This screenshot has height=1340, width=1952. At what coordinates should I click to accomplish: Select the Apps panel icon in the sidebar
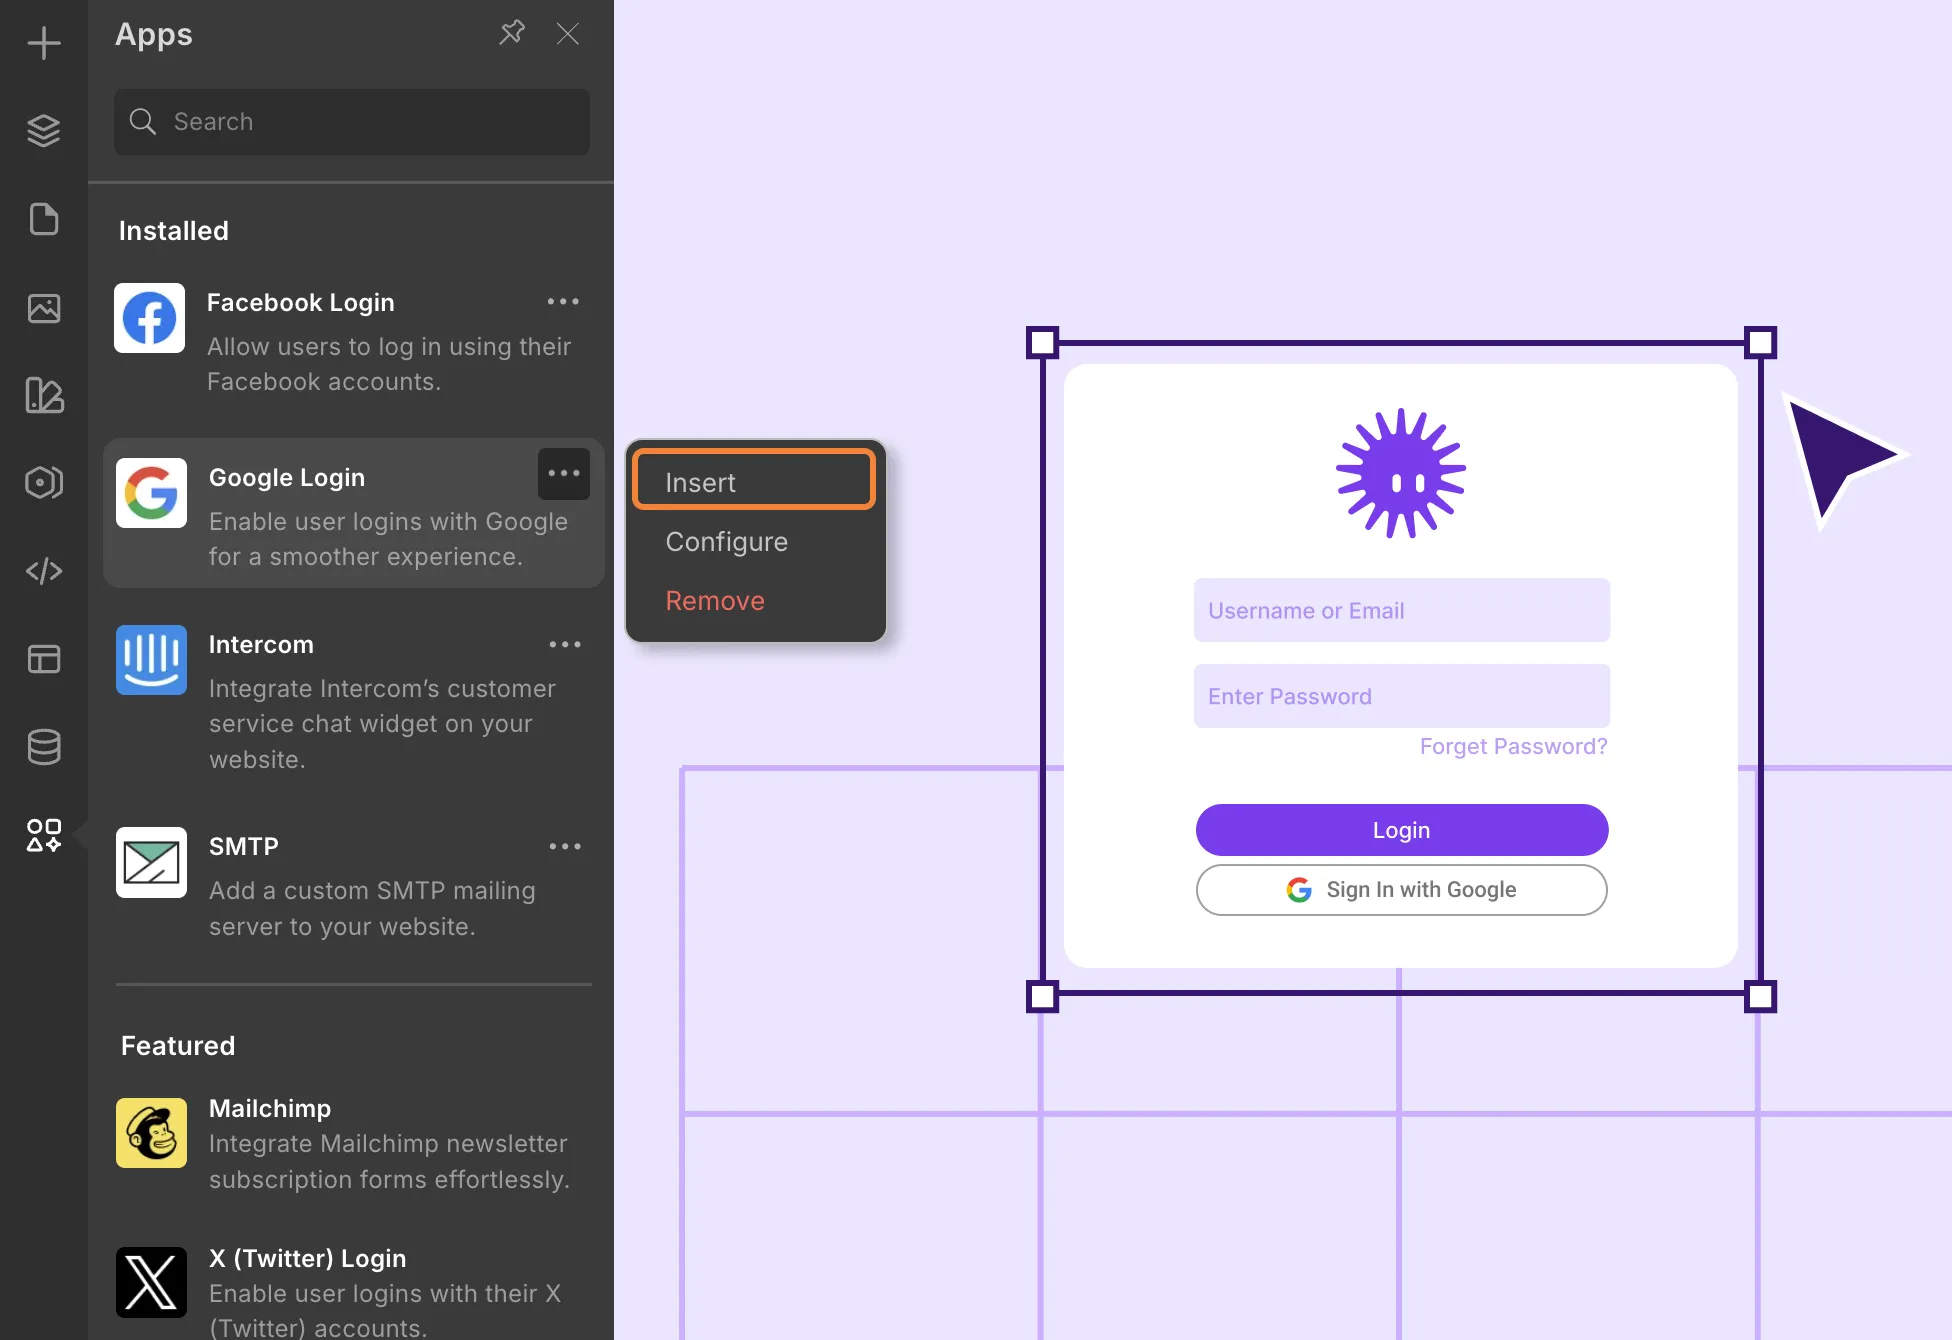tap(44, 835)
